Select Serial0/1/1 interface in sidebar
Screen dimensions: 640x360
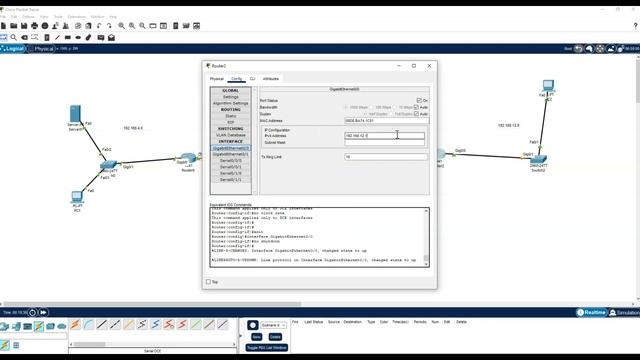(231, 180)
